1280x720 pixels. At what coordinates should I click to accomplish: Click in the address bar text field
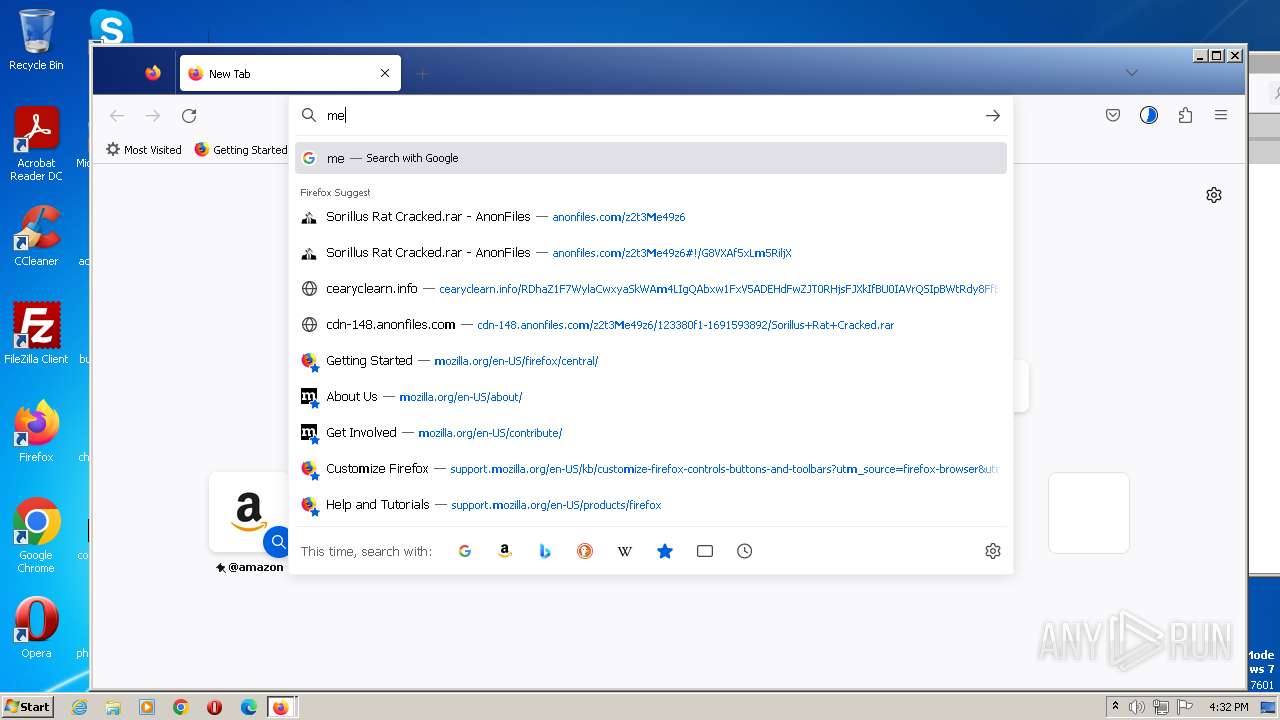(x=650, y=116)
